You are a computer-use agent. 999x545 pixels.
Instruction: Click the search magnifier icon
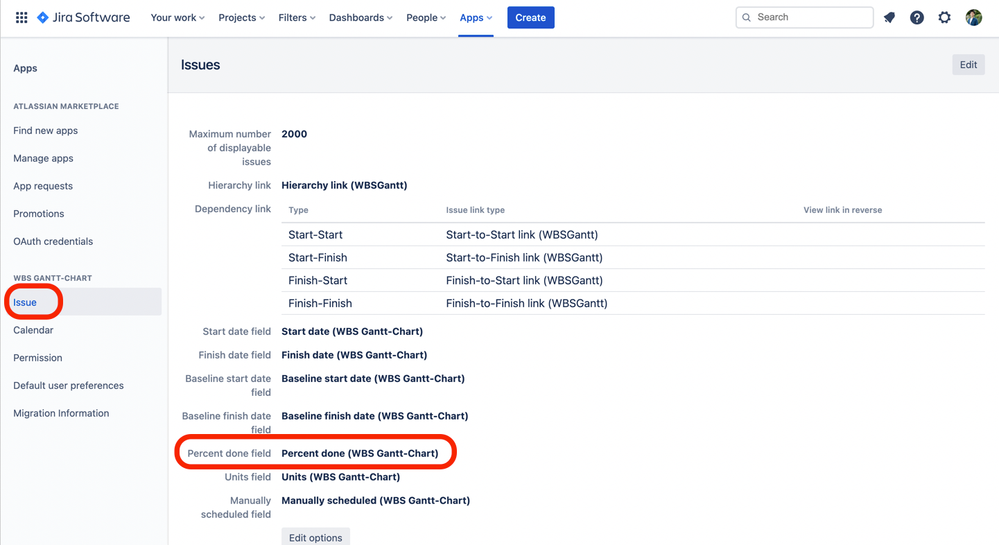tap(747, 18)
